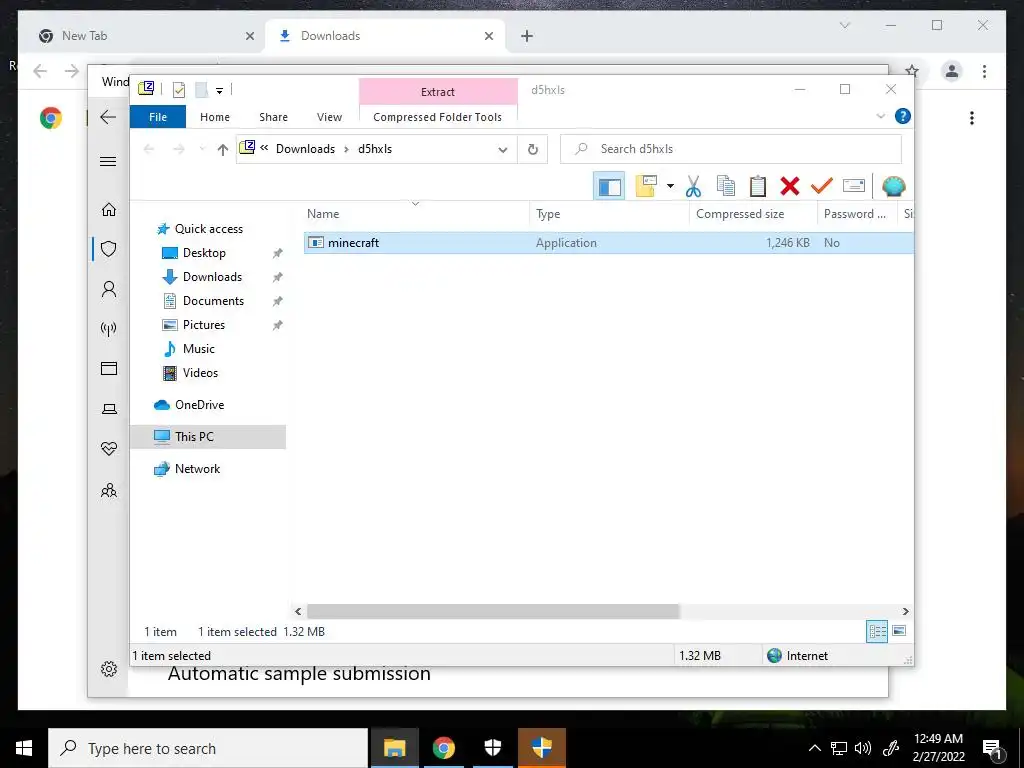This screenshot has height=768, width=1024.
Task: Select Videos in the navigation pane
Action: pyautogui.click(x=200, y=373)
